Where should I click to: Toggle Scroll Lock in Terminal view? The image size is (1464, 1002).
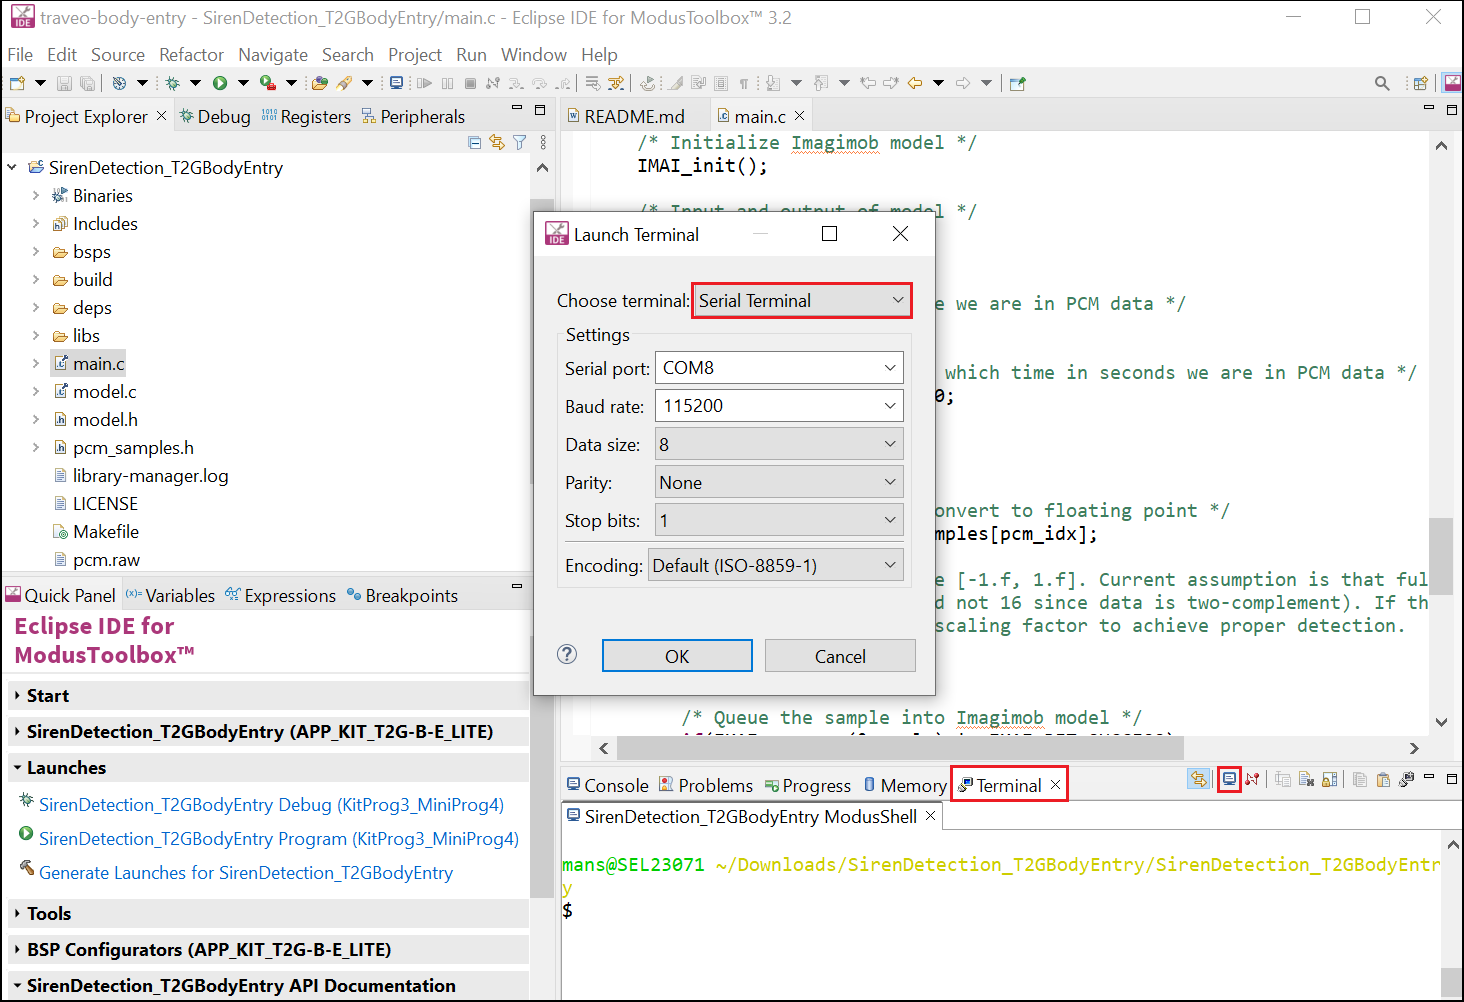[x=1330, y=779]
